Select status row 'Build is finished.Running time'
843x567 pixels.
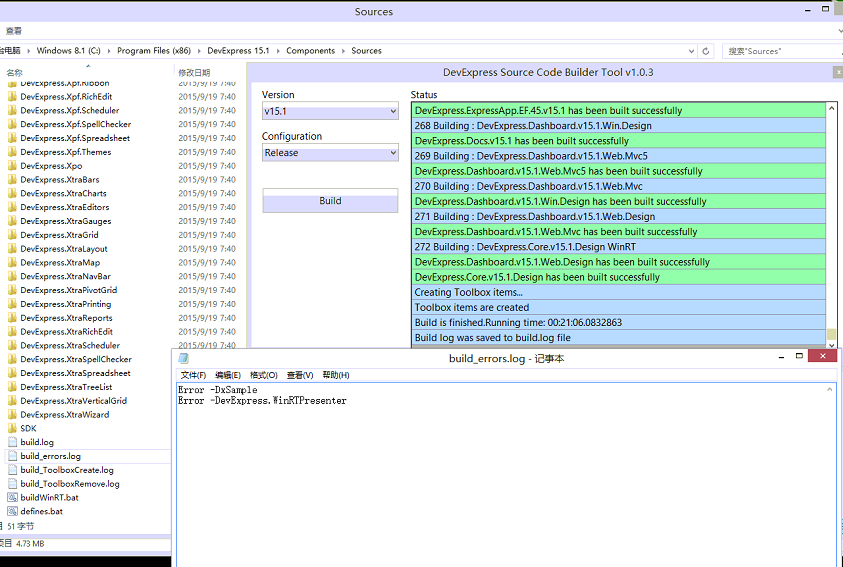click(x=618, y=322)
